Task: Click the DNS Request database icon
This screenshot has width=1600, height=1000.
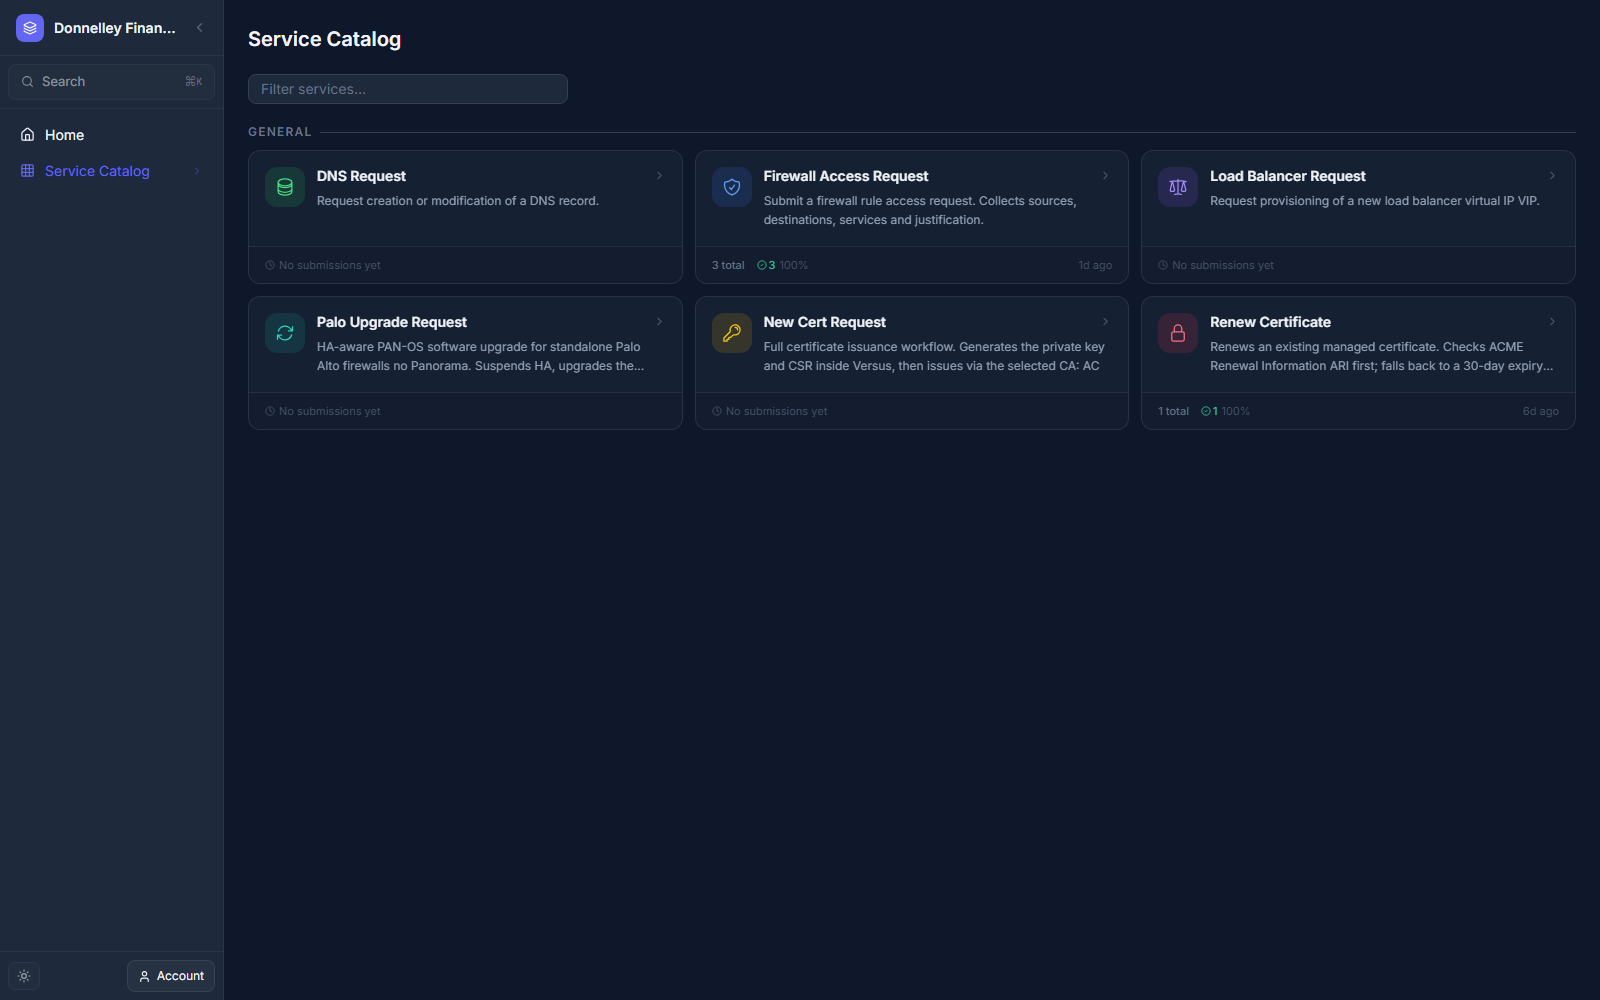Action: [x=285, y=187]
